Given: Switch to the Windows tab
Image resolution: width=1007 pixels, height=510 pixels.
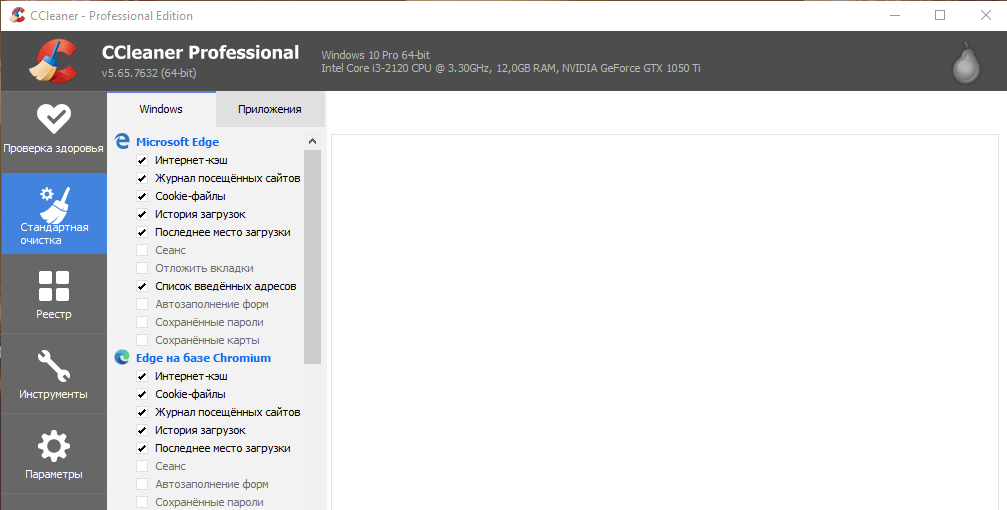Looking at the screenshot, I should coord(161,109).
